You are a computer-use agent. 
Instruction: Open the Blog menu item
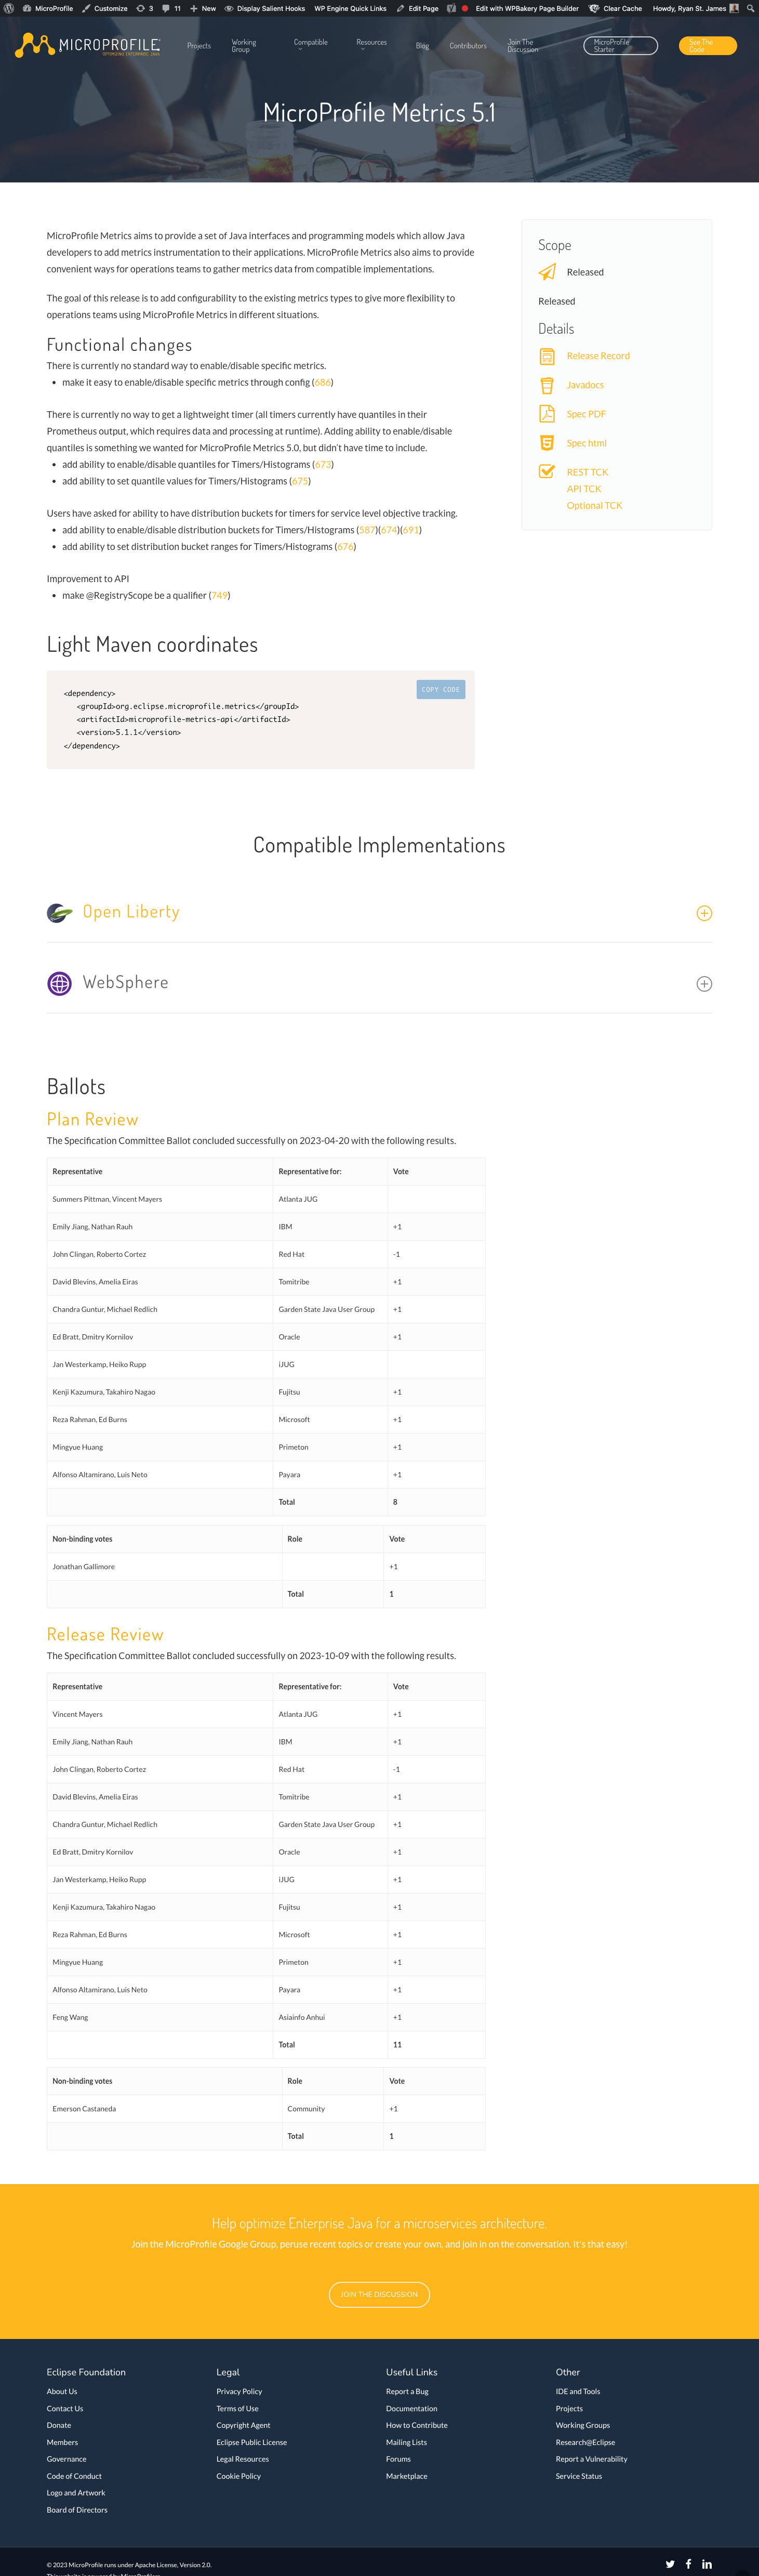click(422, 46)
